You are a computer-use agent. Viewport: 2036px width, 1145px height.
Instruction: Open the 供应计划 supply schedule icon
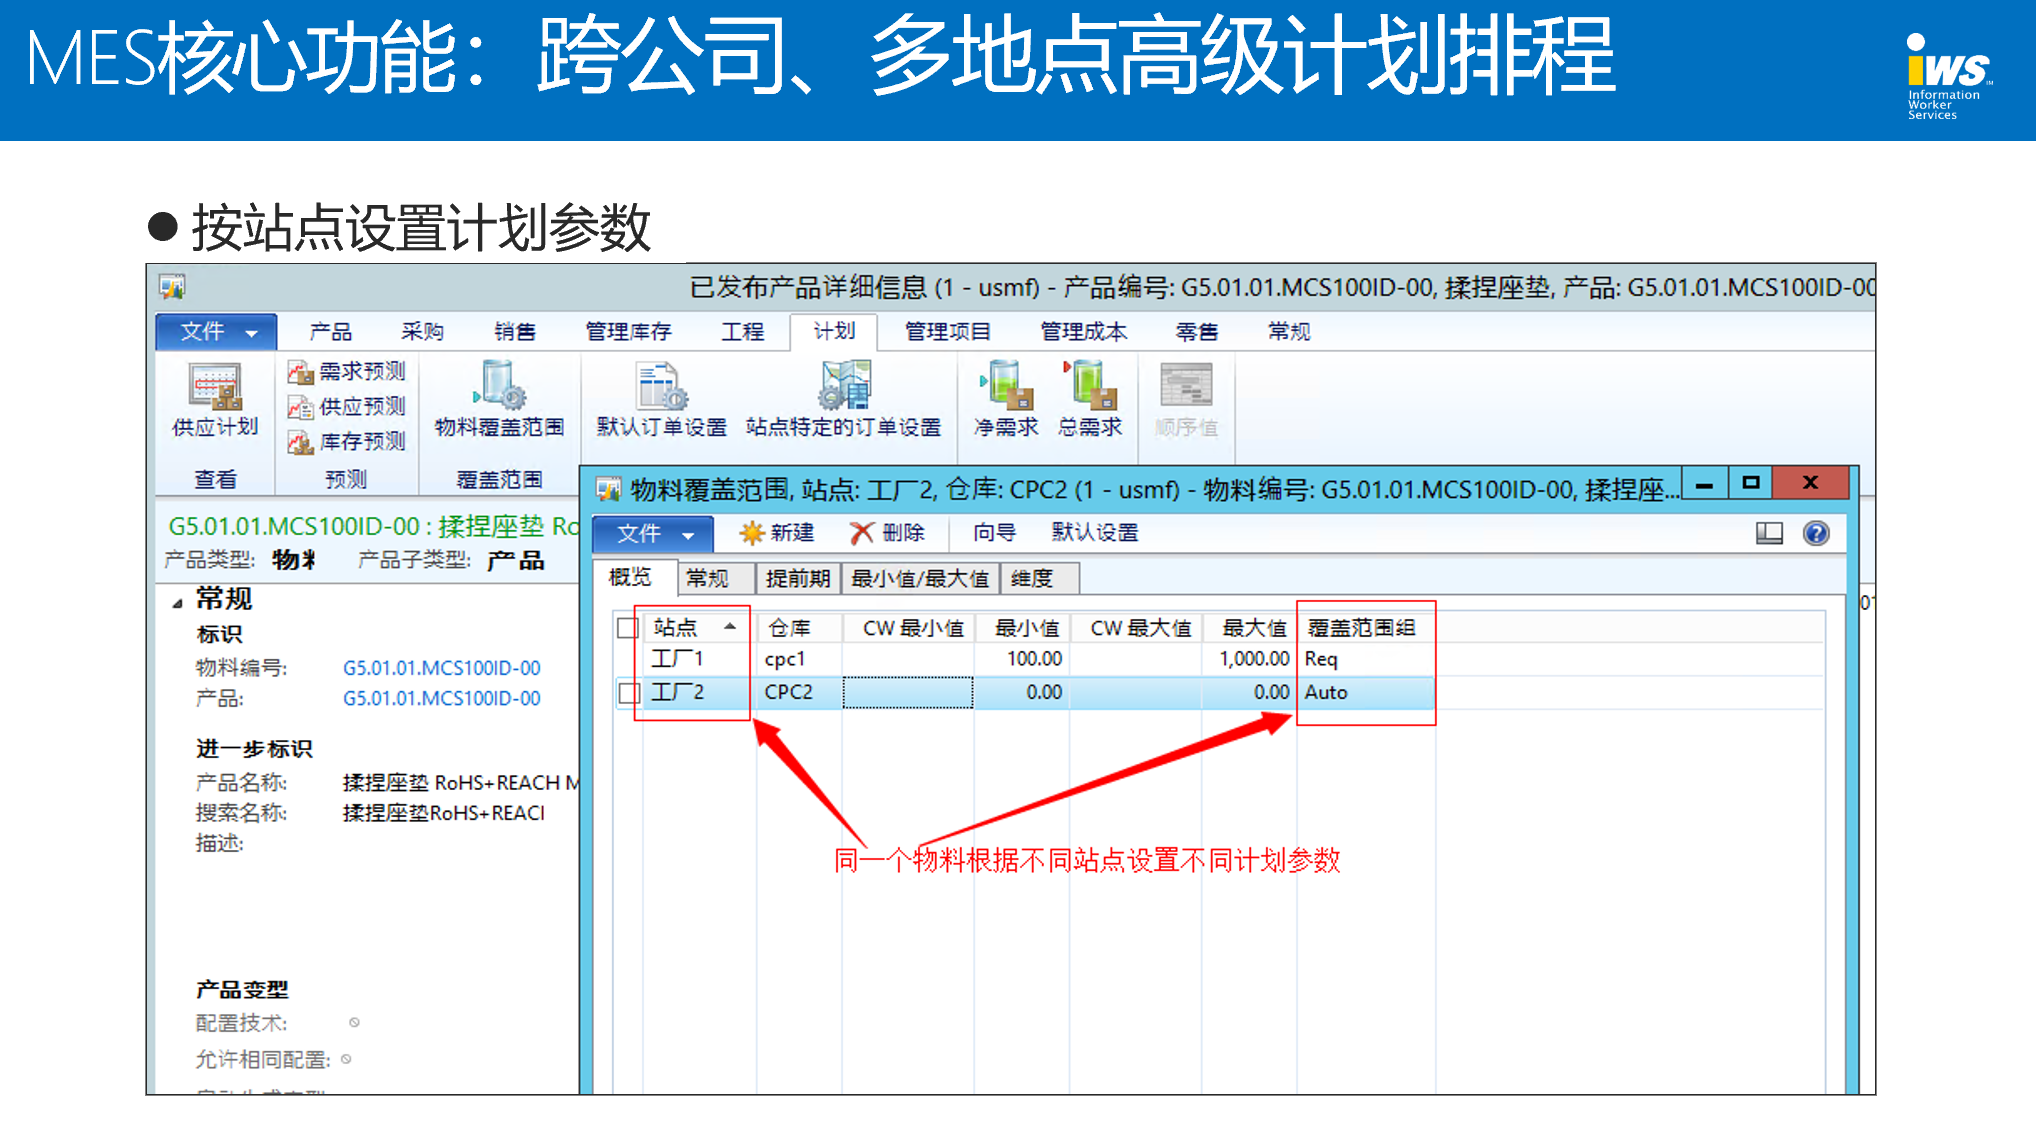(215, 401)
